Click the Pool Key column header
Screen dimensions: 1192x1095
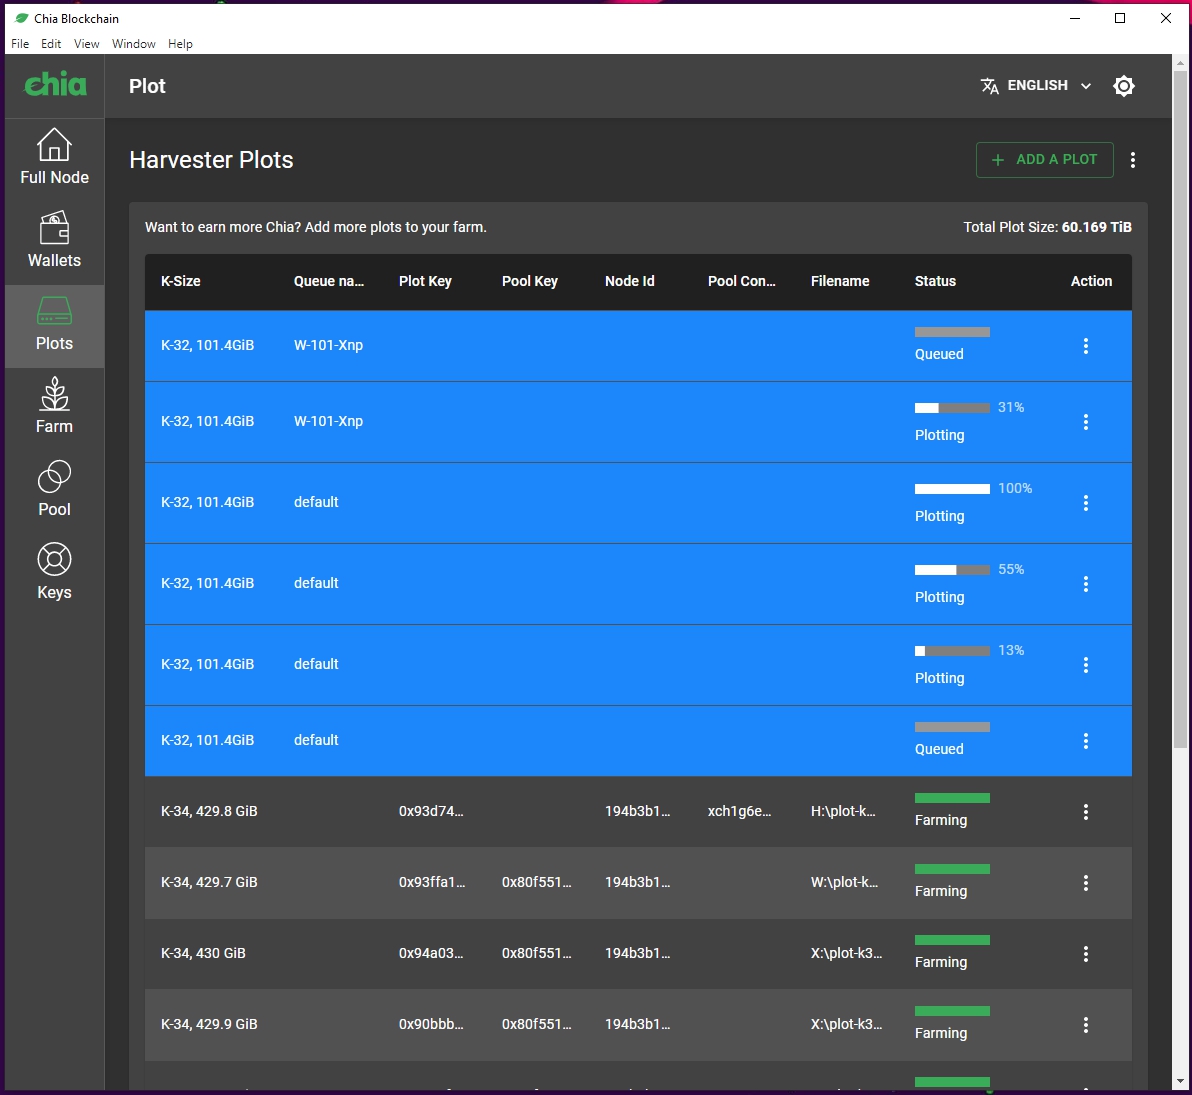tap(530, 281)
